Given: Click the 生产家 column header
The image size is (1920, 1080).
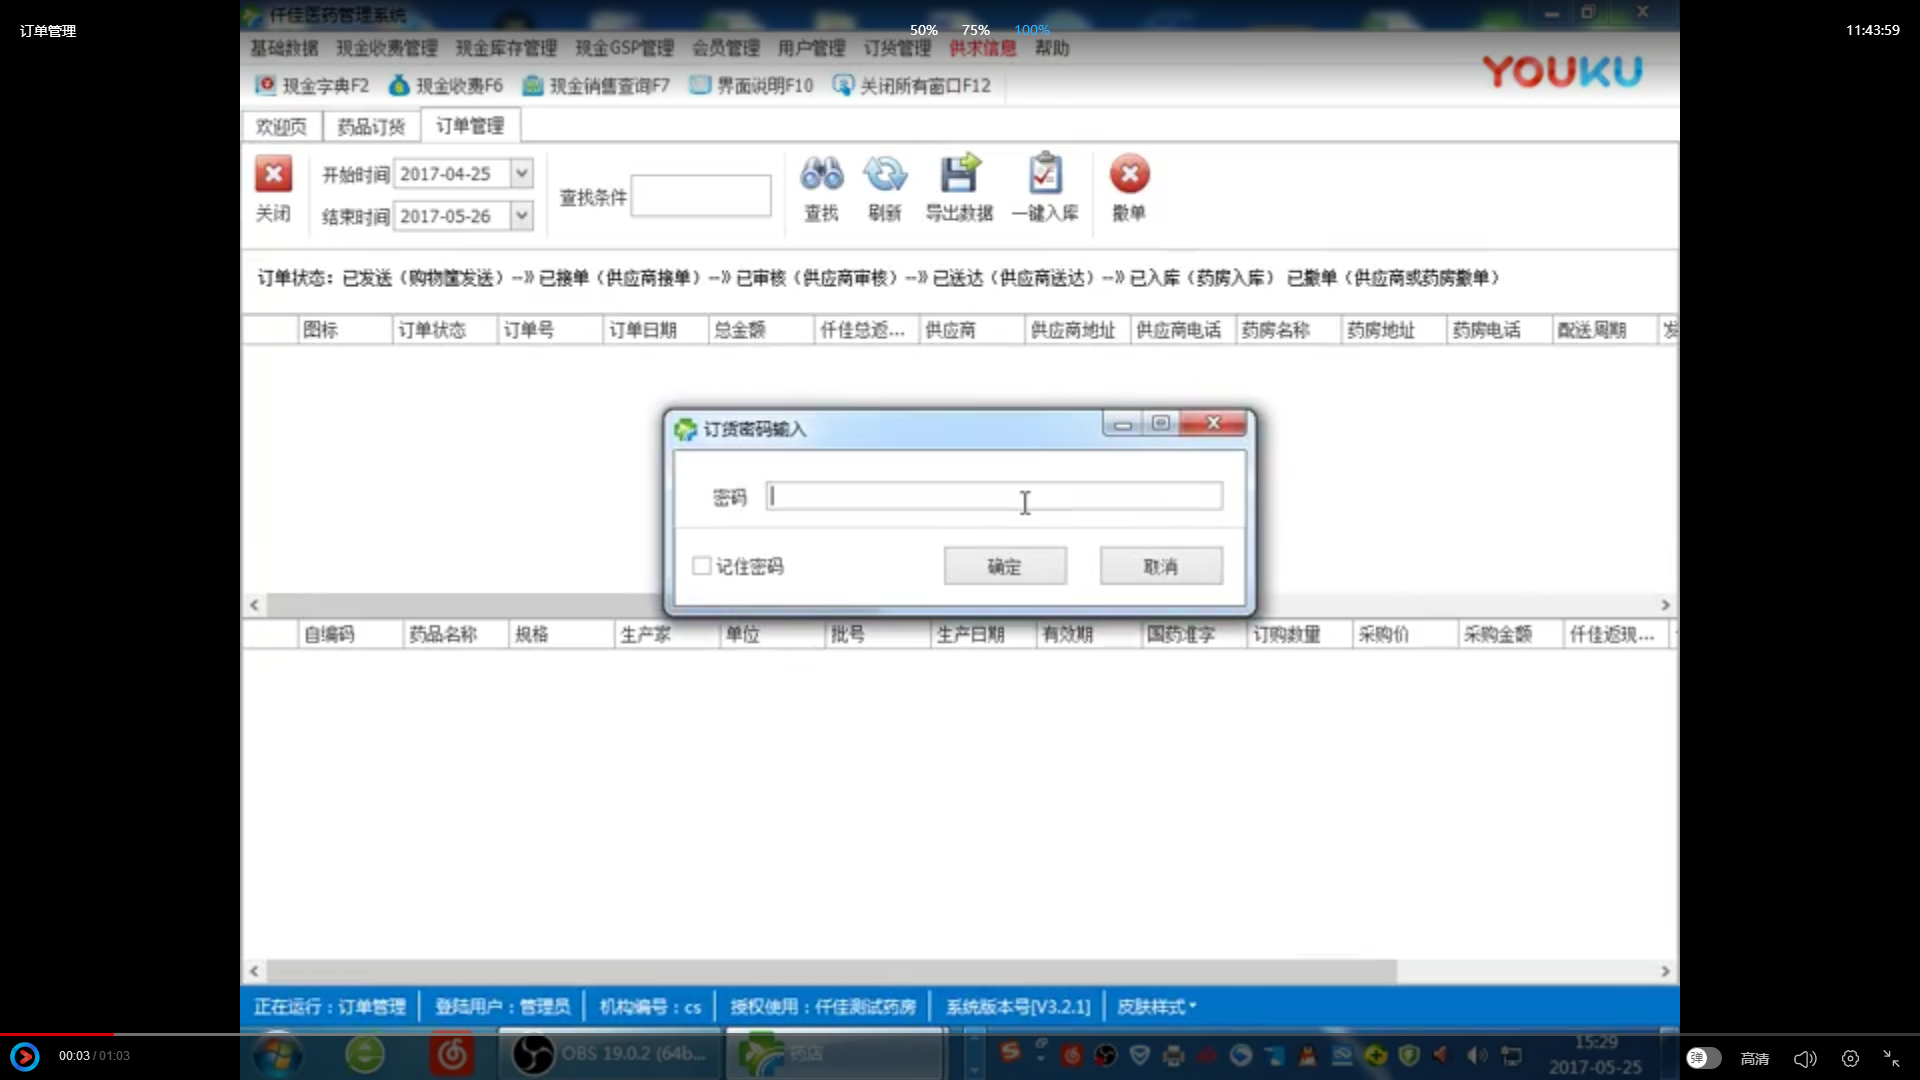Looking at the screenshot, I should [x=666, y=634].
